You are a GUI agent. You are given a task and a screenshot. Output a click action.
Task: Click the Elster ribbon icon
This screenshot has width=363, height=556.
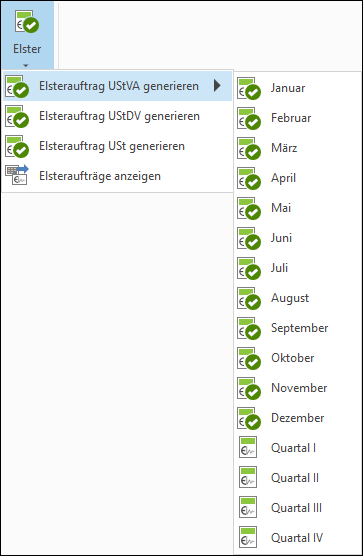(27, 22)
